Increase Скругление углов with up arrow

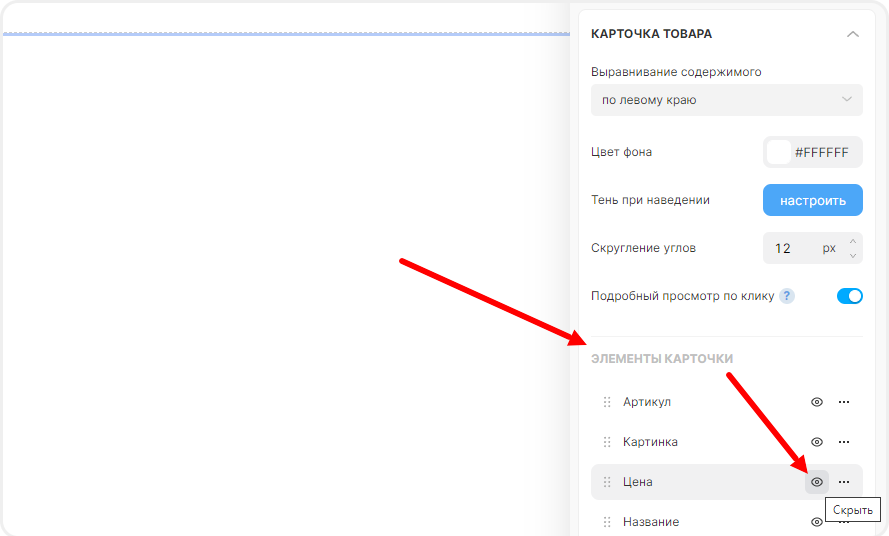tap(853, 241)
